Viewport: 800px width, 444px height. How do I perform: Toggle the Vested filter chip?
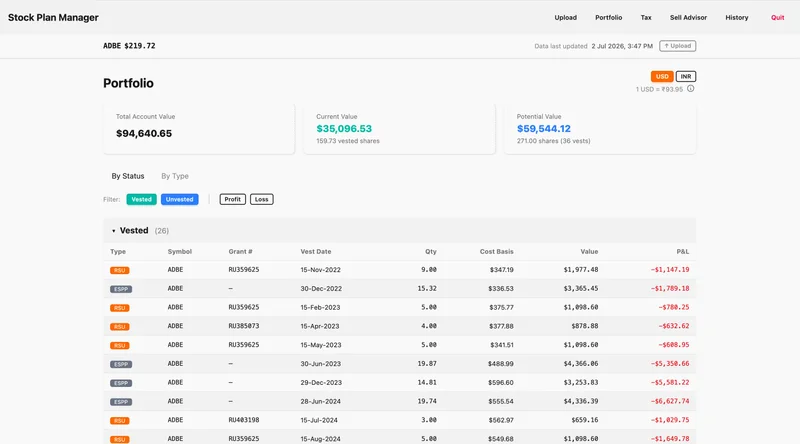point(141,200)
